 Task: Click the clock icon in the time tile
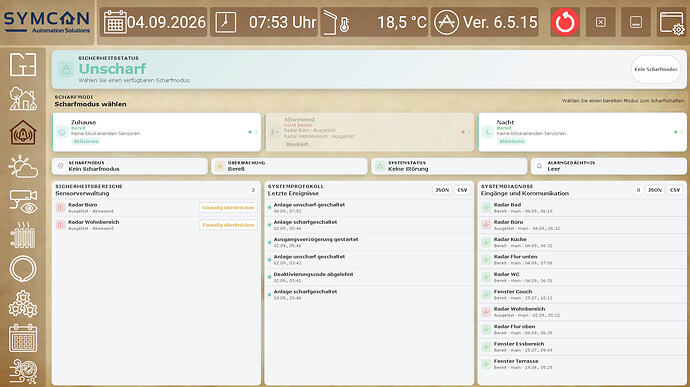[x=225, y=22]
